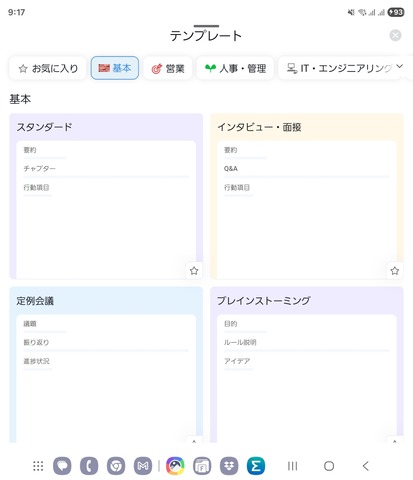
Task: Choose the 定例会議 template card
Action: click(106, 365)
